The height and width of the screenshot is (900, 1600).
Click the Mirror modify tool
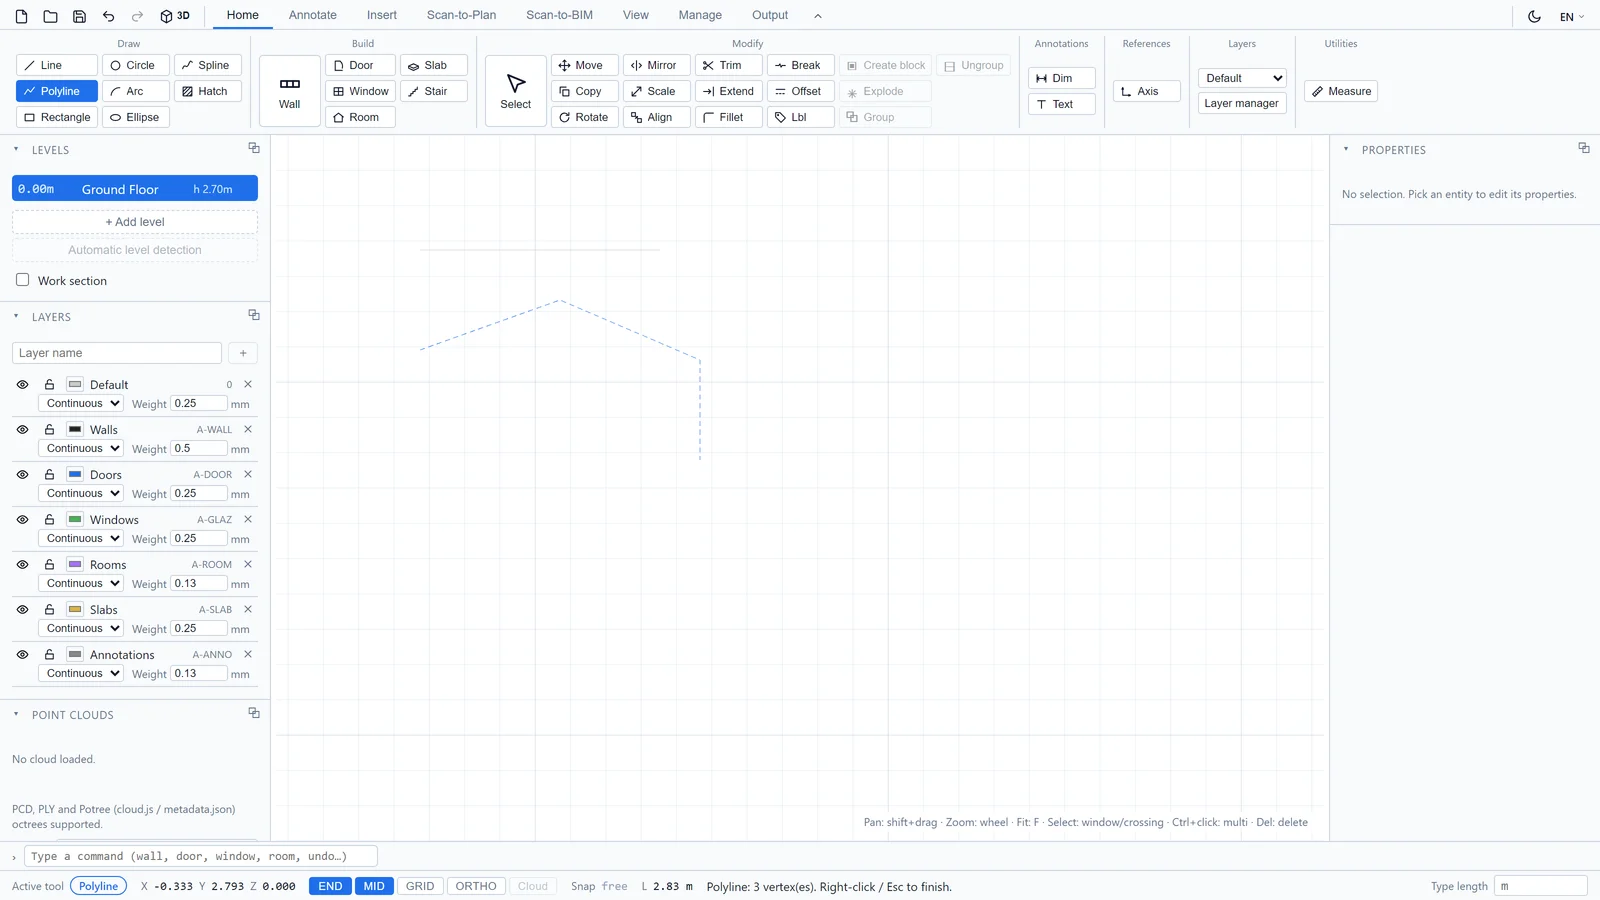pyautogui.click(x=656, y=65)
